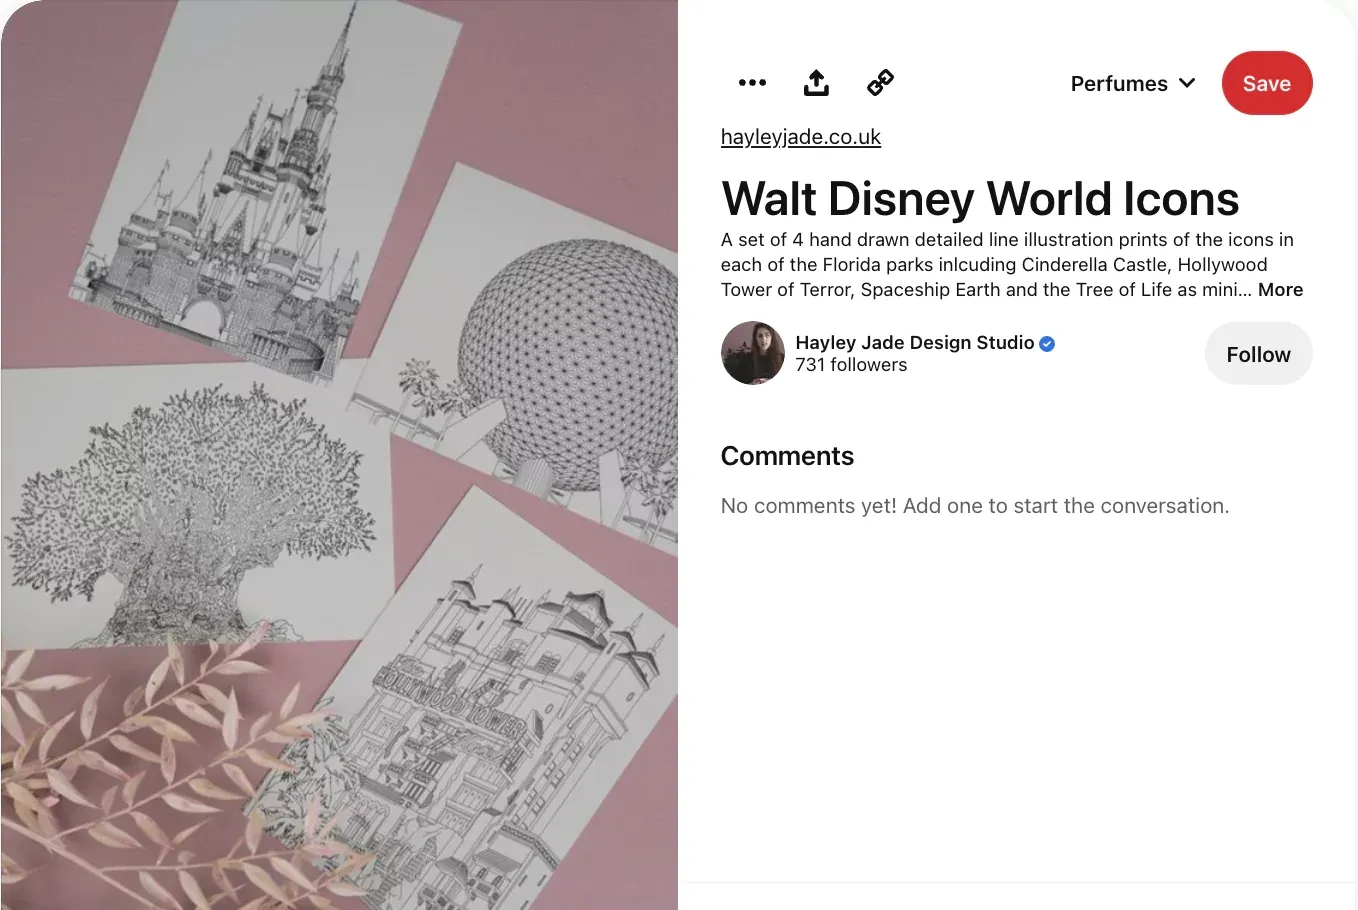Click the verified blue checkmark badge
The height and width of the screenshot is (910, 1358).
tap(1047, 344)
